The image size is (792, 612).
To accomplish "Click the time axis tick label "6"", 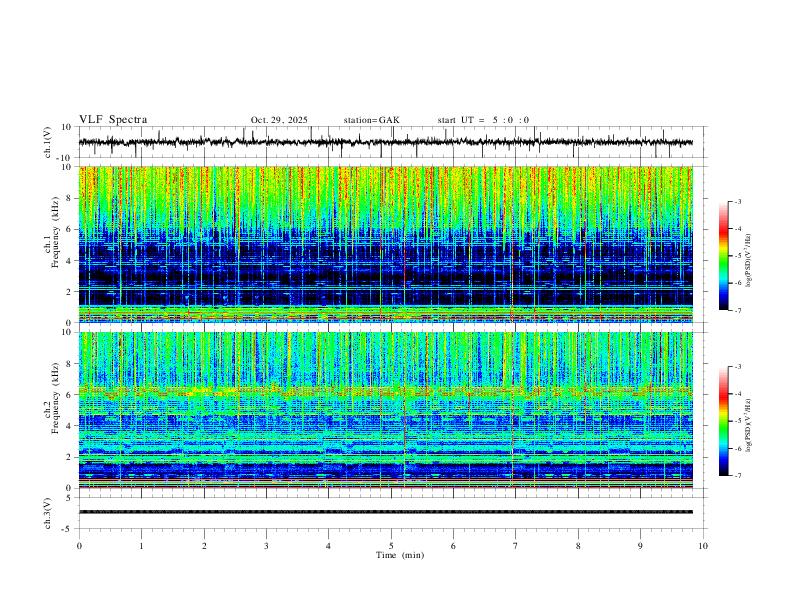I will click(453, 546).
